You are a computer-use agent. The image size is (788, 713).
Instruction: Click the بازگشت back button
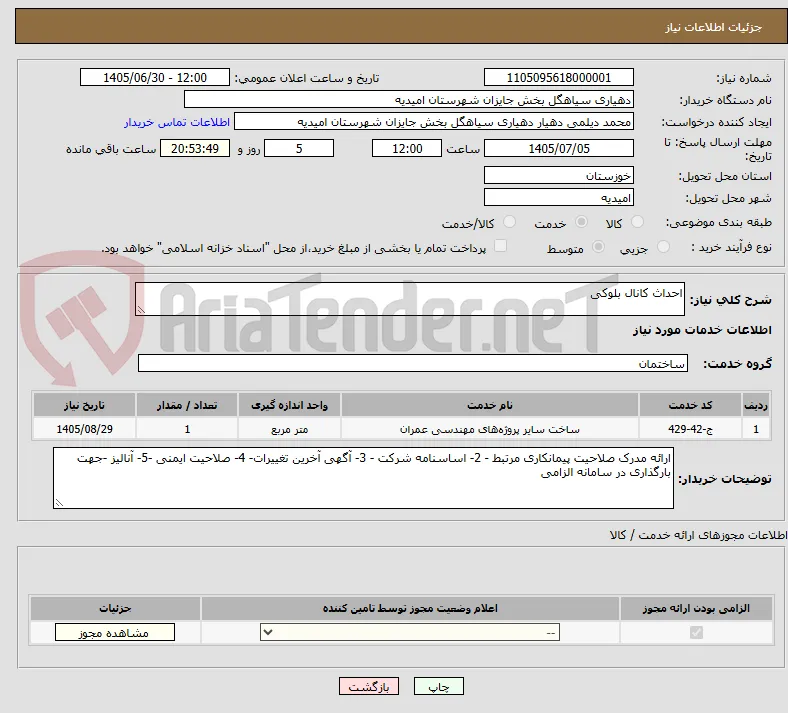click(x=369, y=686)
